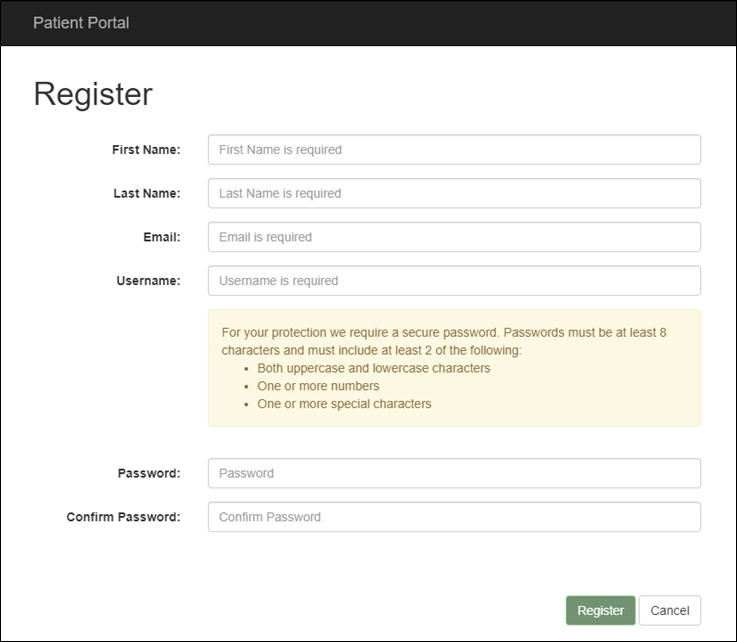Click the Cancel button

pos(669,610)
